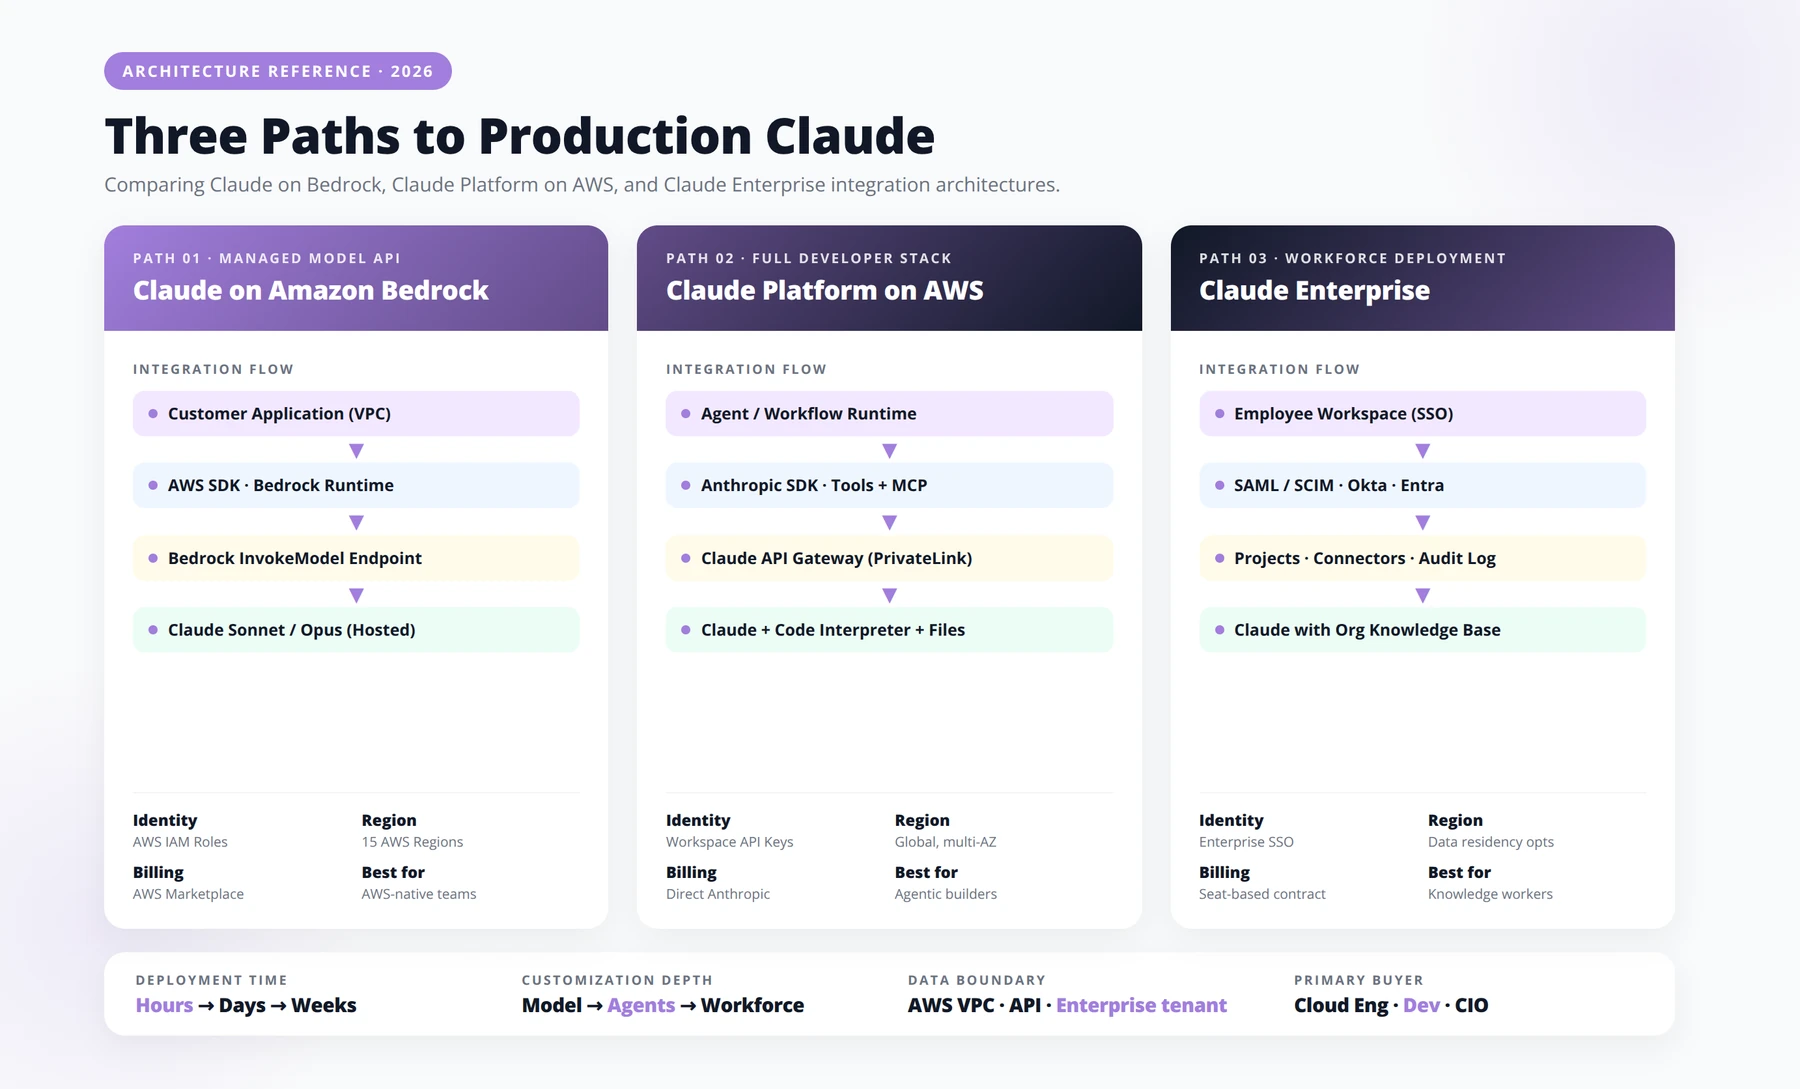Open the Claude Enterprise card header
Screen dimensions: 1800x1089
click(1422, 278)
